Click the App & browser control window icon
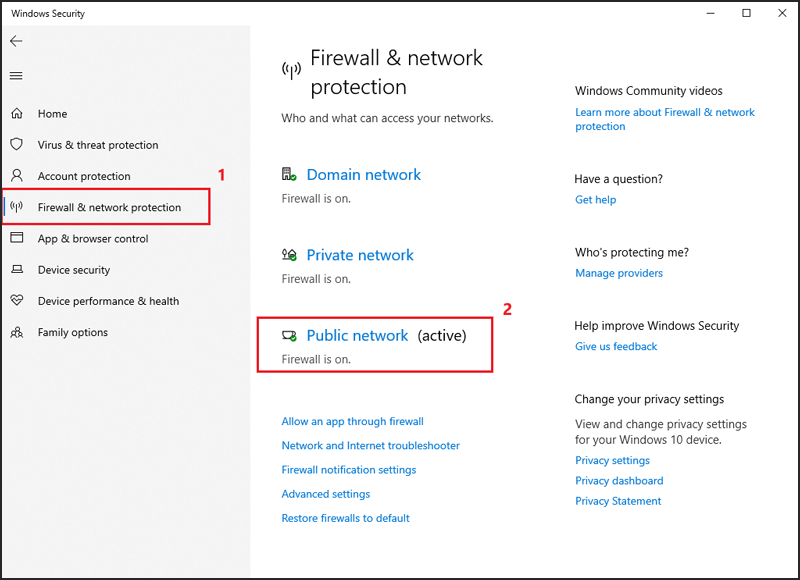Screen dimensions: 800x580 click(x=17, y=238)
